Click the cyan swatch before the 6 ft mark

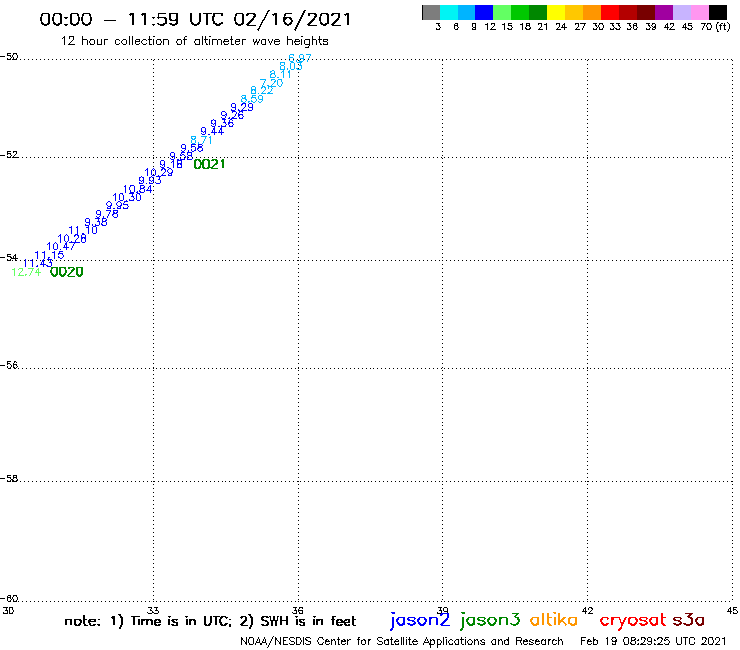449,12
